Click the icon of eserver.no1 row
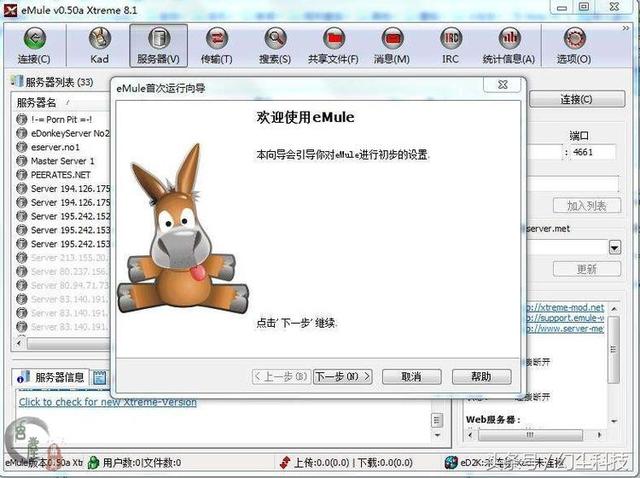640x478 pixels. [22, 147]
